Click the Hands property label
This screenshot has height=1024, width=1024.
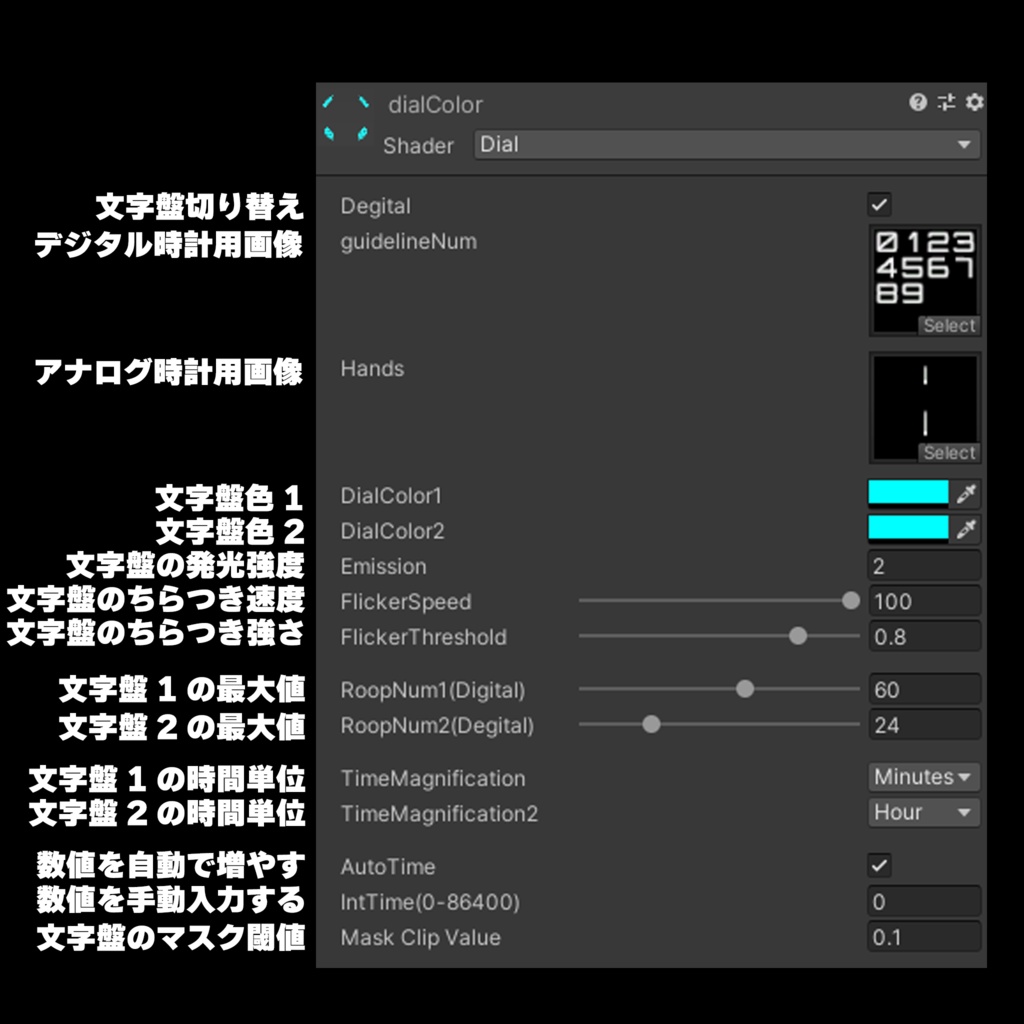click(x=372, y=368)
